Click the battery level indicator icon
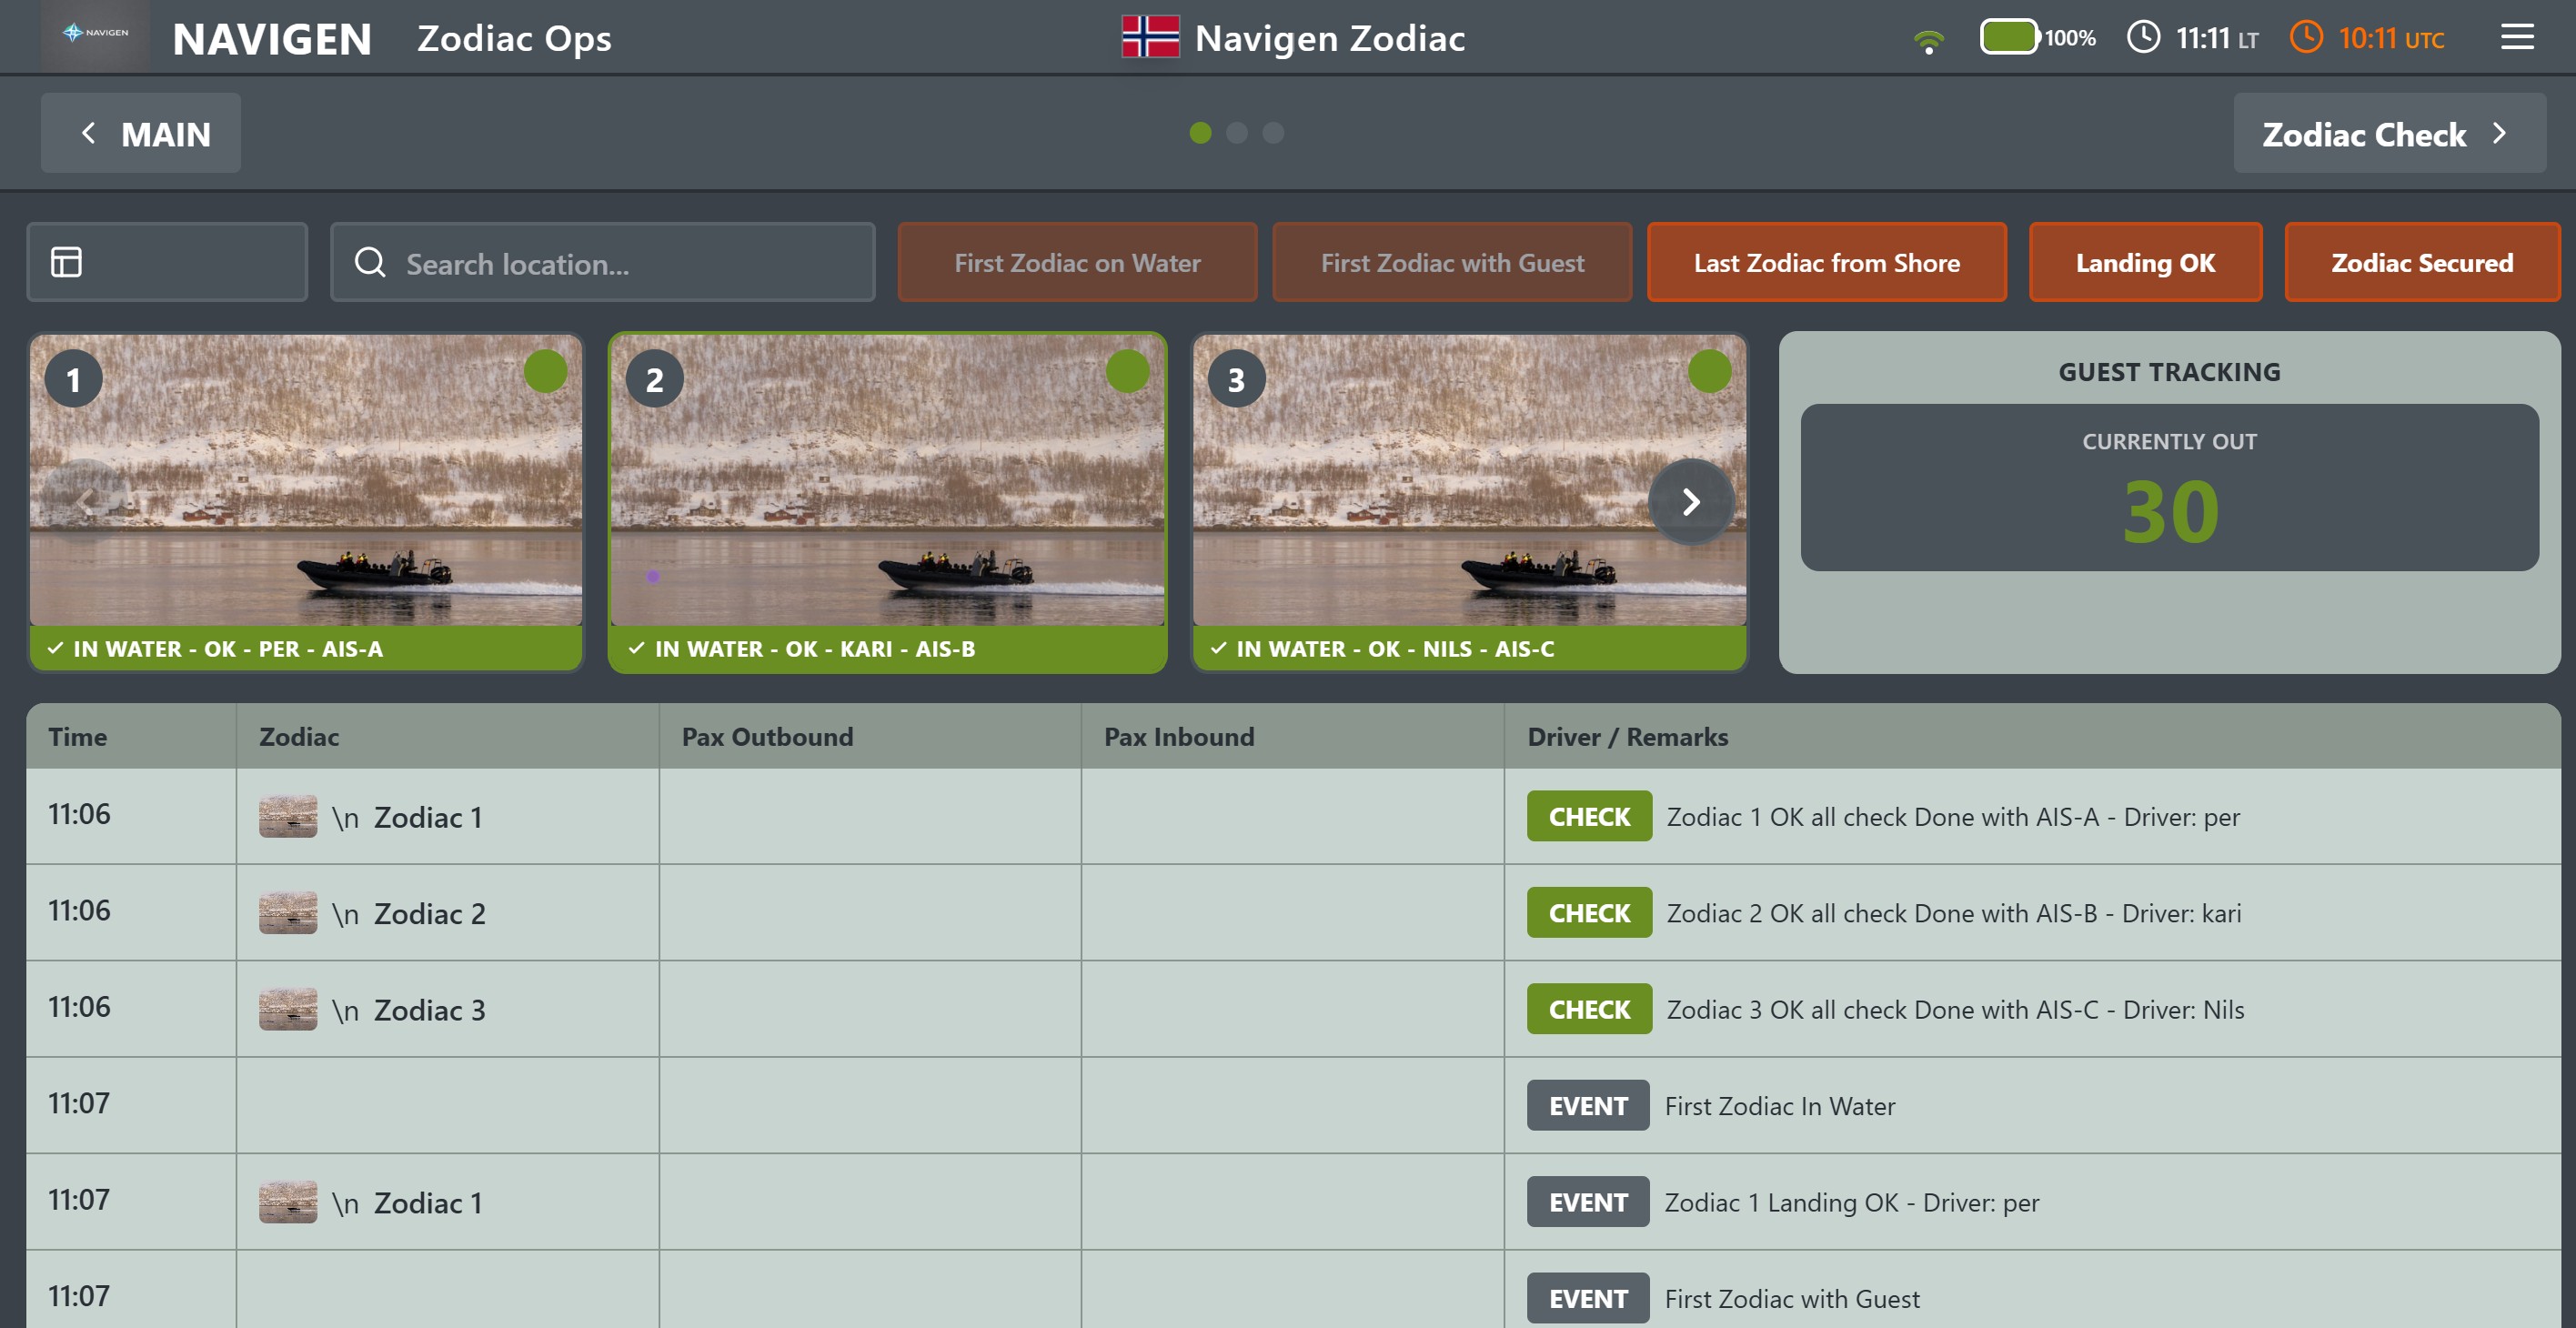The width and height of the screenshot is (2576, 1328). click(x=2008, y=37)
